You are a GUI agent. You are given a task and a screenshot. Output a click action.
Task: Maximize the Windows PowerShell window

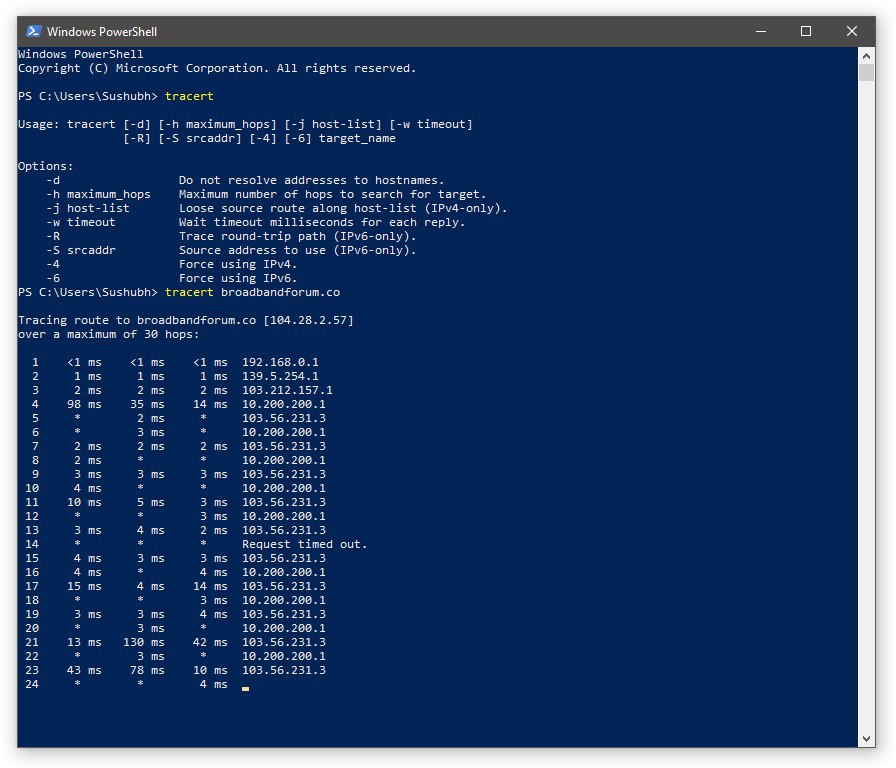[806, 31]
